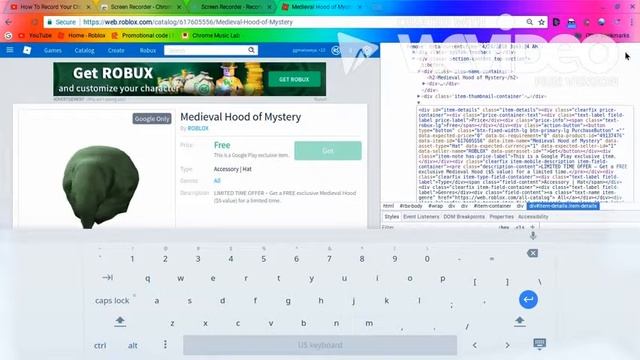
Task: Tap the right arrow key on keyboard
Action: pos(507,345)
